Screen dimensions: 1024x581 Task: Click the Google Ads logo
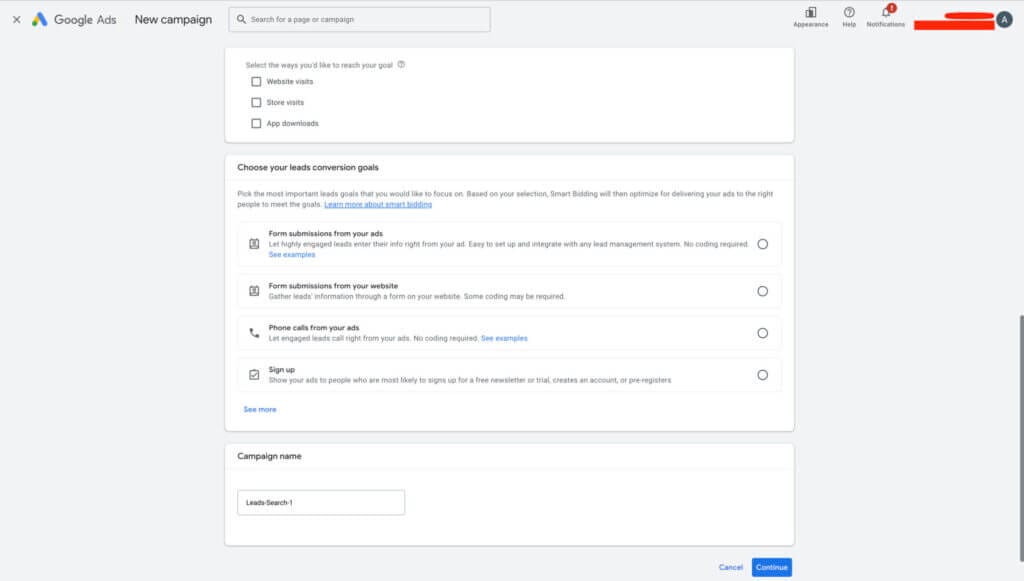click(x=76, y=19)
